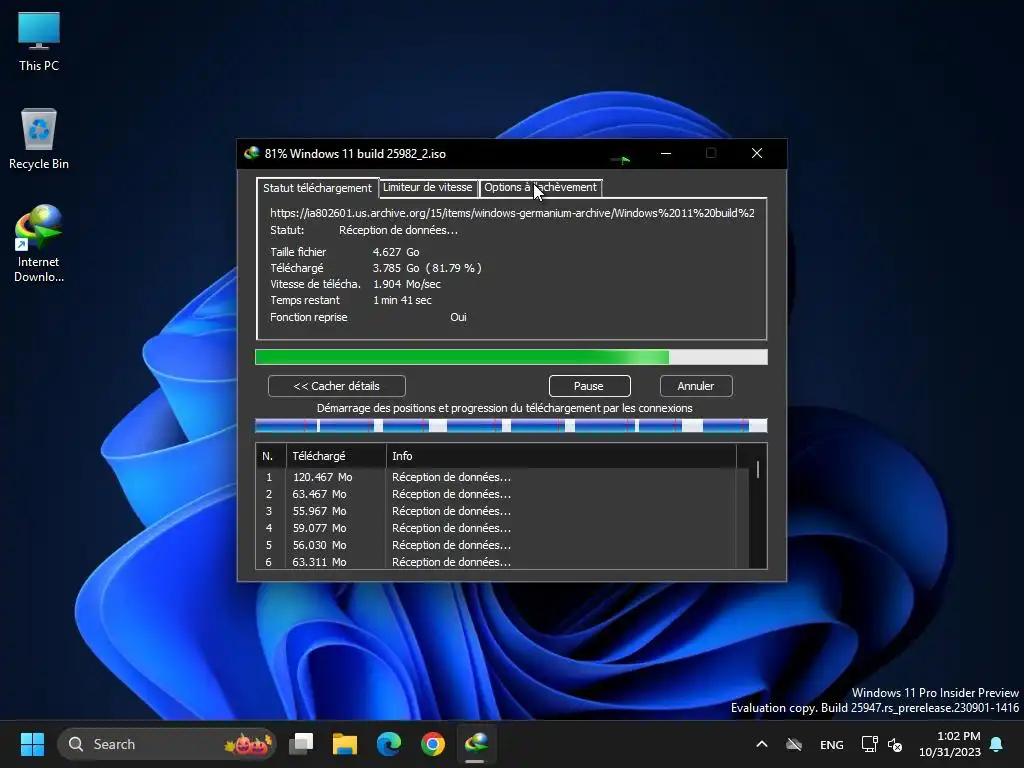Select connection row with 120.467 Mo
The image size is (1024, 768).
503,477
